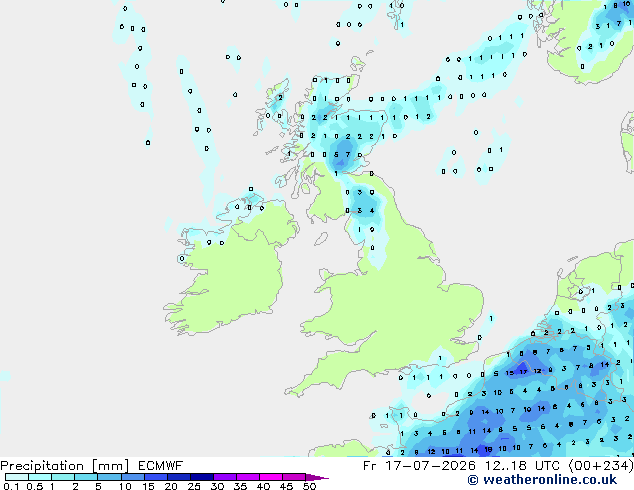
Task: Select the 35–40 mm legend color box
Action: coord(247,477)
